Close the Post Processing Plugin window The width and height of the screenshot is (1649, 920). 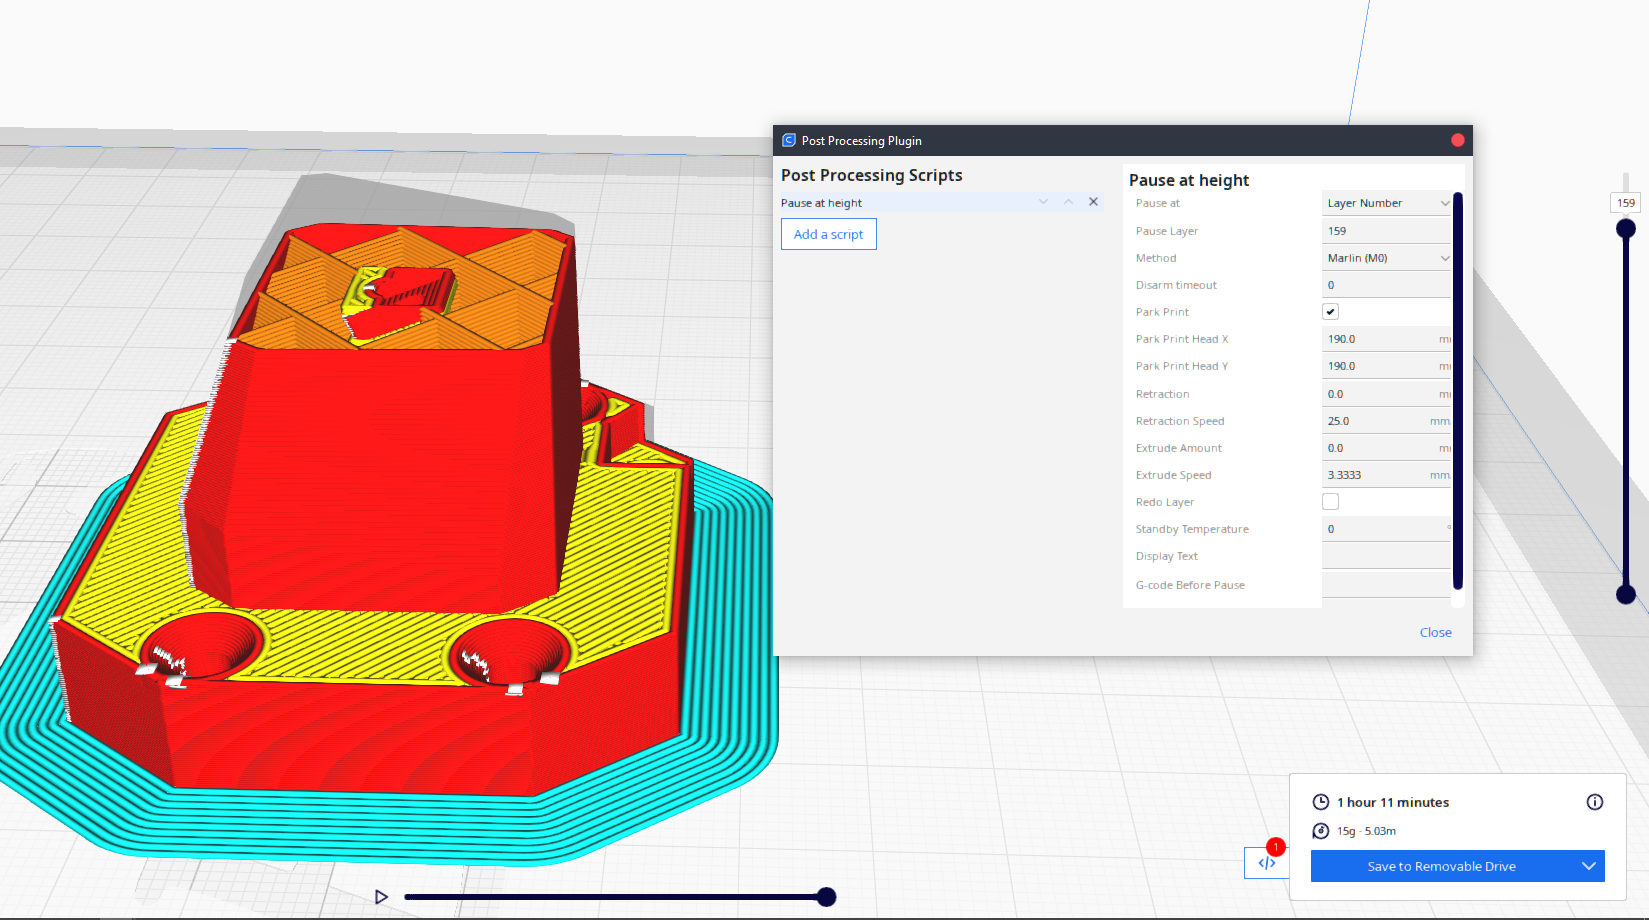click(x=1457, y=140)
